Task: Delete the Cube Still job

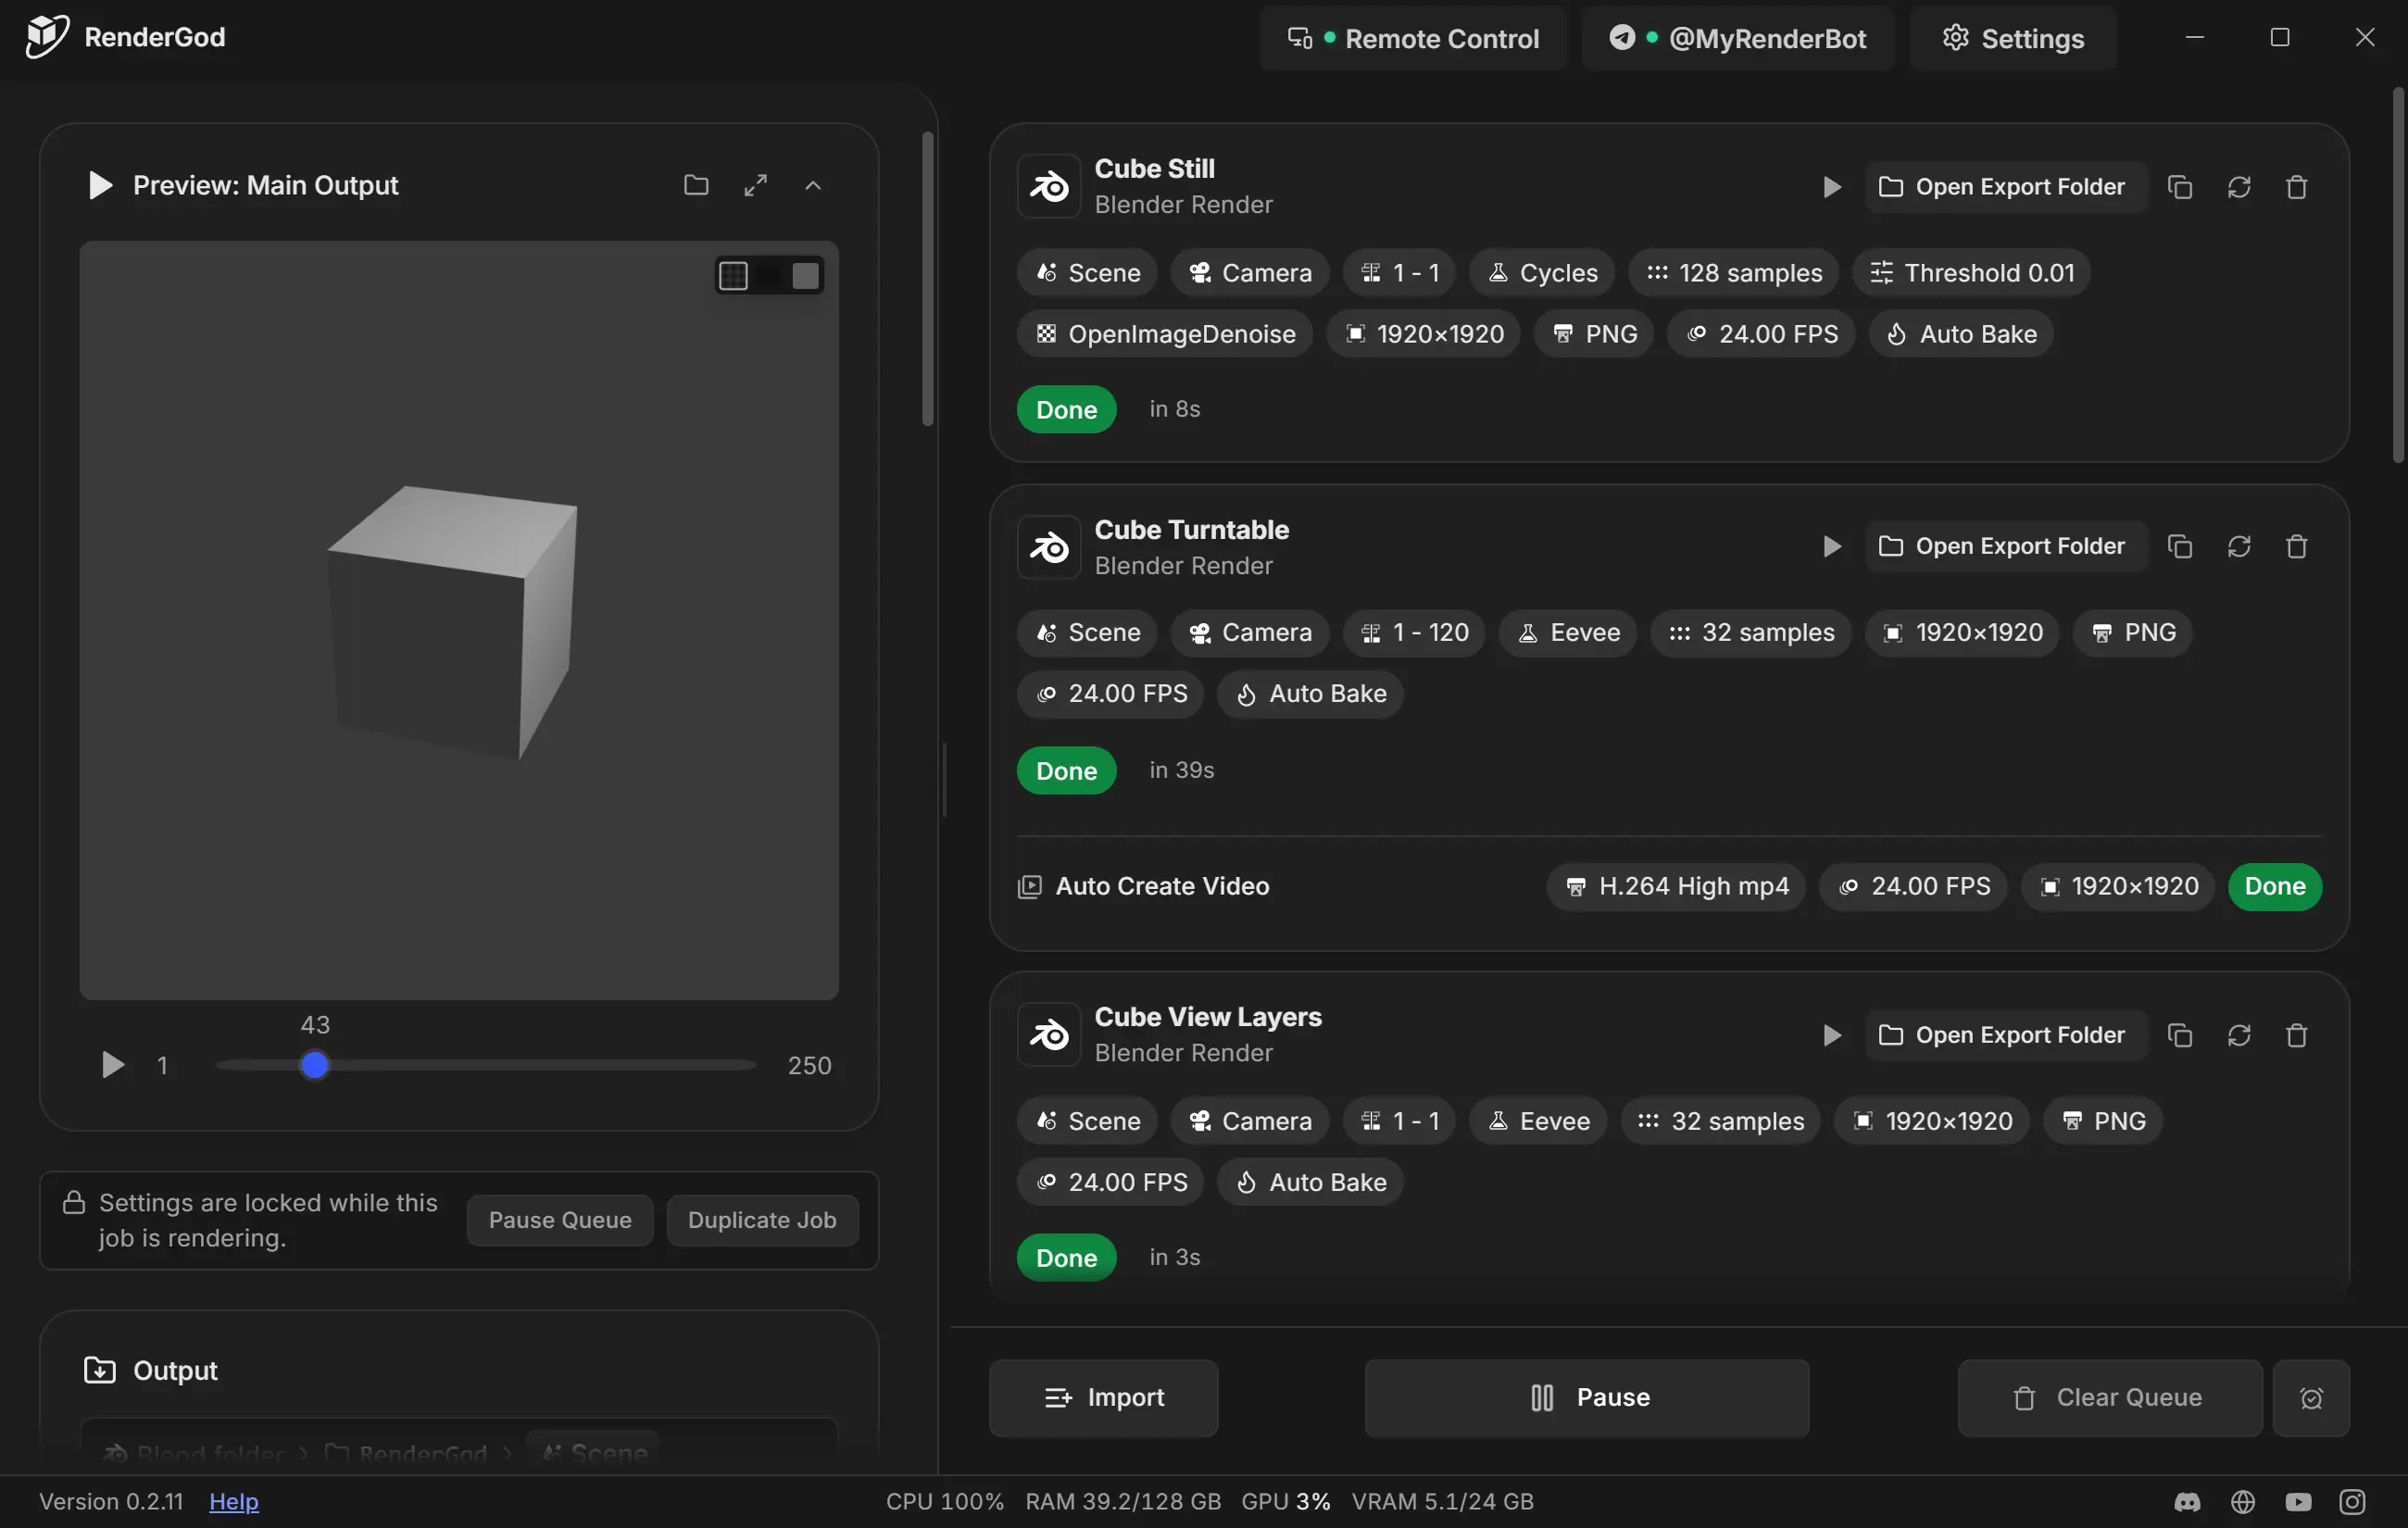Action: pyautogui.click(x=2297, y=187)
